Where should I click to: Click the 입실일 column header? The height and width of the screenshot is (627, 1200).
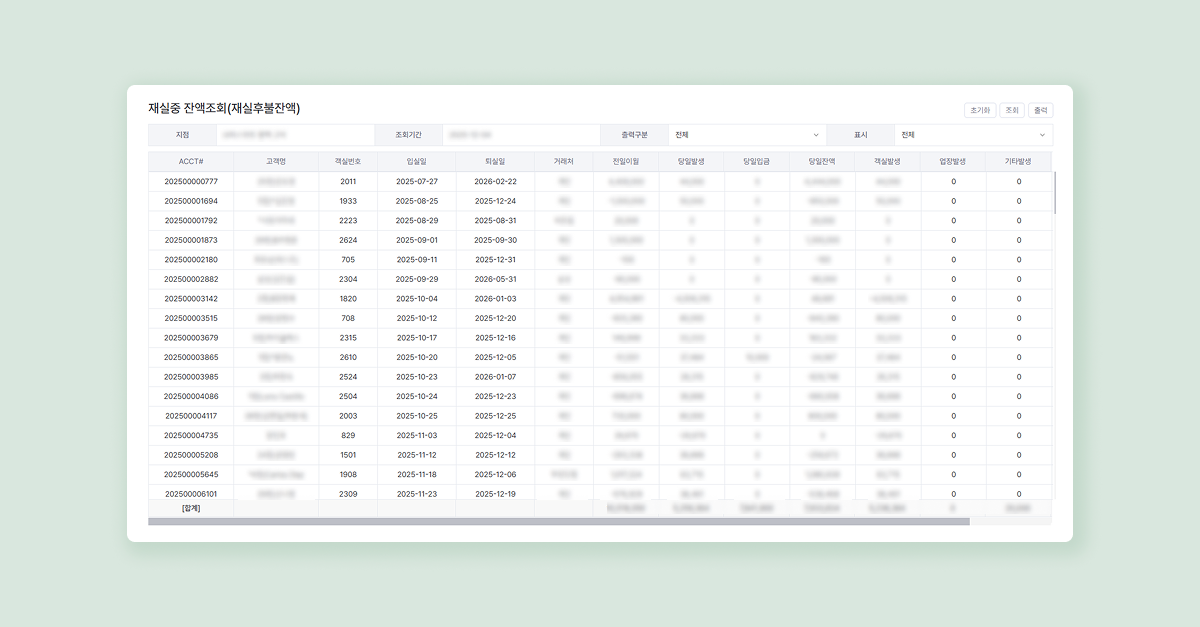417,162
